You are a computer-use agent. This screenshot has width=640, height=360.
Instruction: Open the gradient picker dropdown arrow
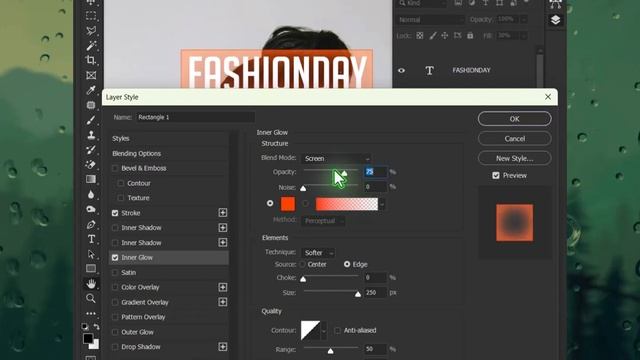click(x=382, y=204)
